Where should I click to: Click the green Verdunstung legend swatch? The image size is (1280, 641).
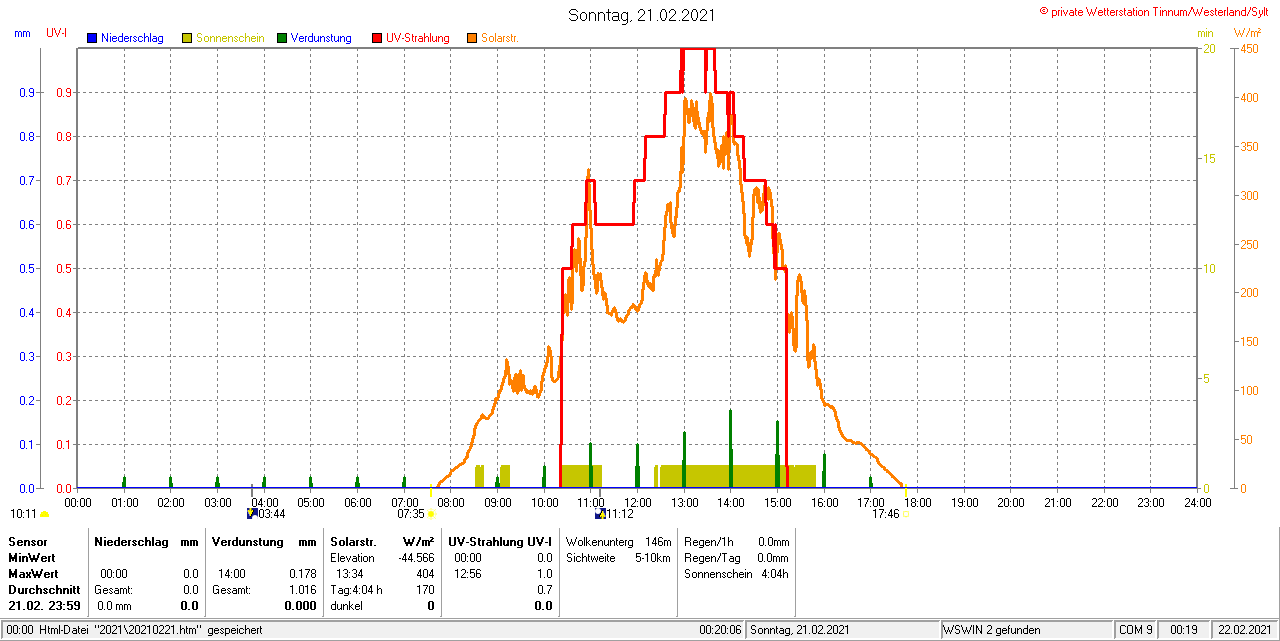click(282, 38)
